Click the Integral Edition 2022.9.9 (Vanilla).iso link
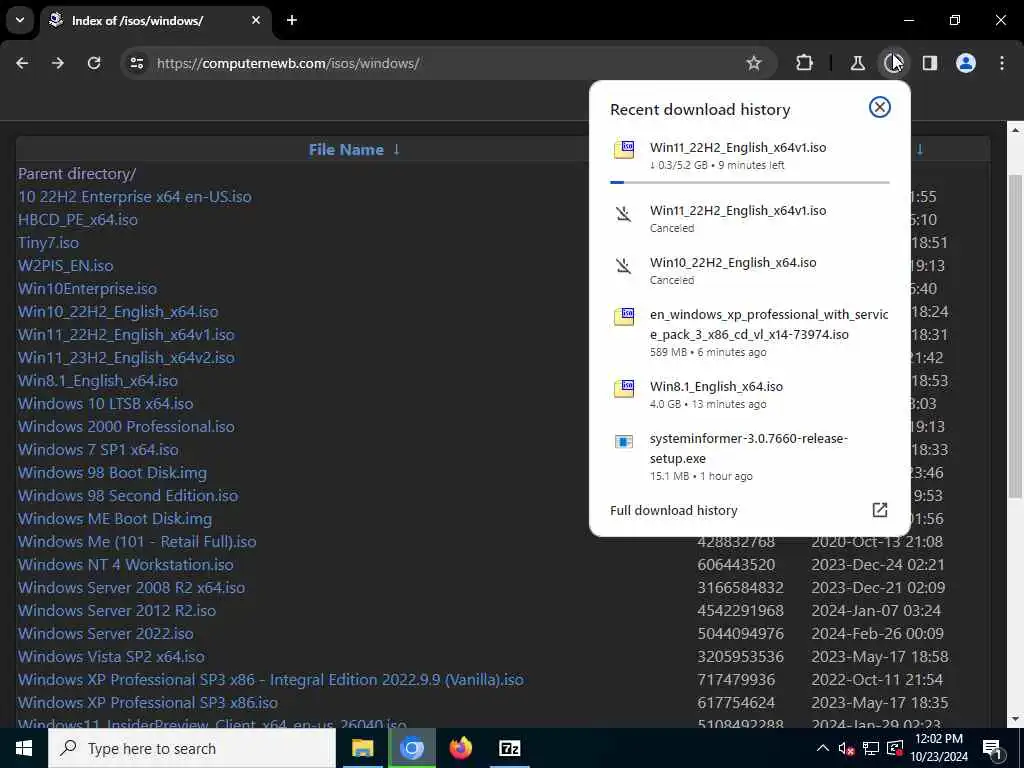The width and height of the screenshot is (1024, 768). pos(270,679)
